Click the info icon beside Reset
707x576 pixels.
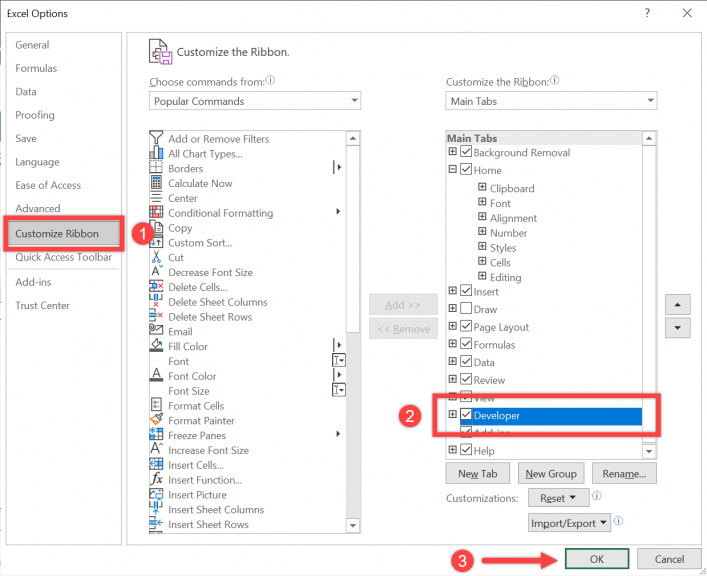pos(597,496)
